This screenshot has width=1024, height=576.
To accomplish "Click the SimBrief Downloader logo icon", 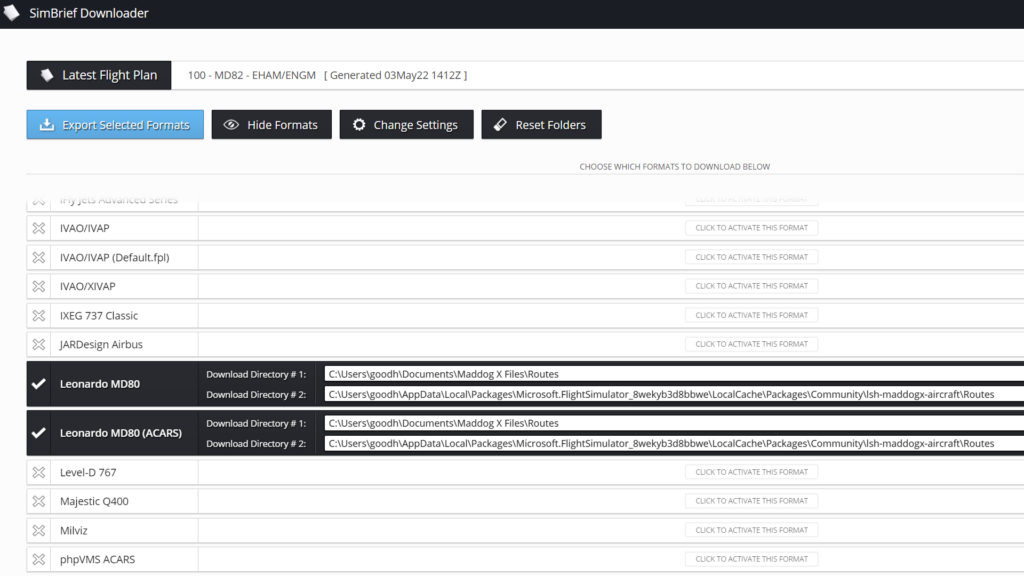I will [12, 13].
